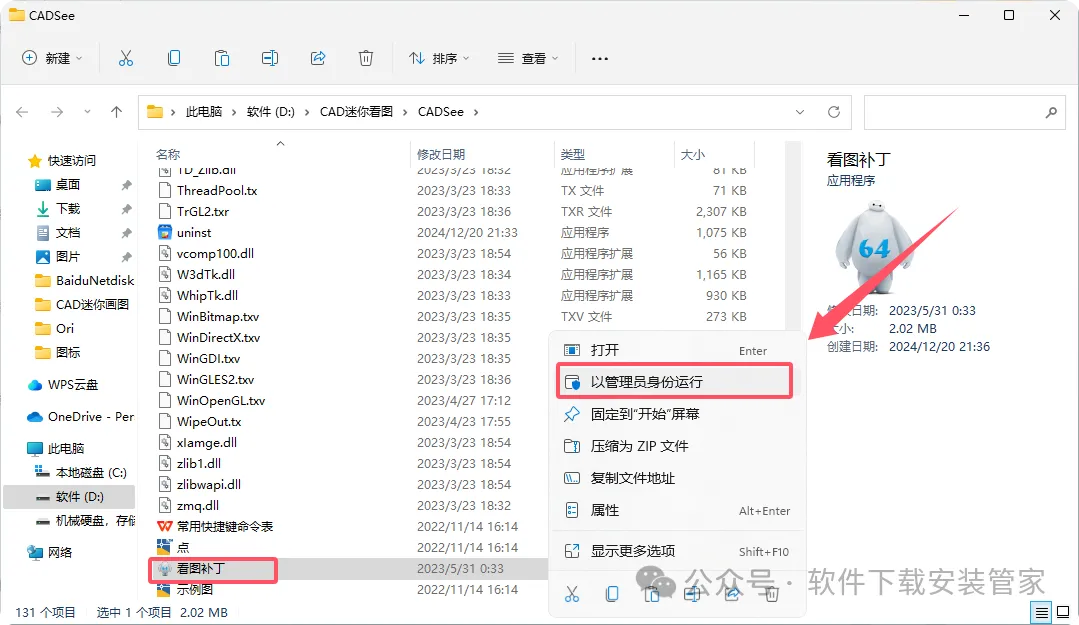Viewport: 1079px width, 625px height.
Task: Go back with the left arrow
Action: tap(22, 112)
